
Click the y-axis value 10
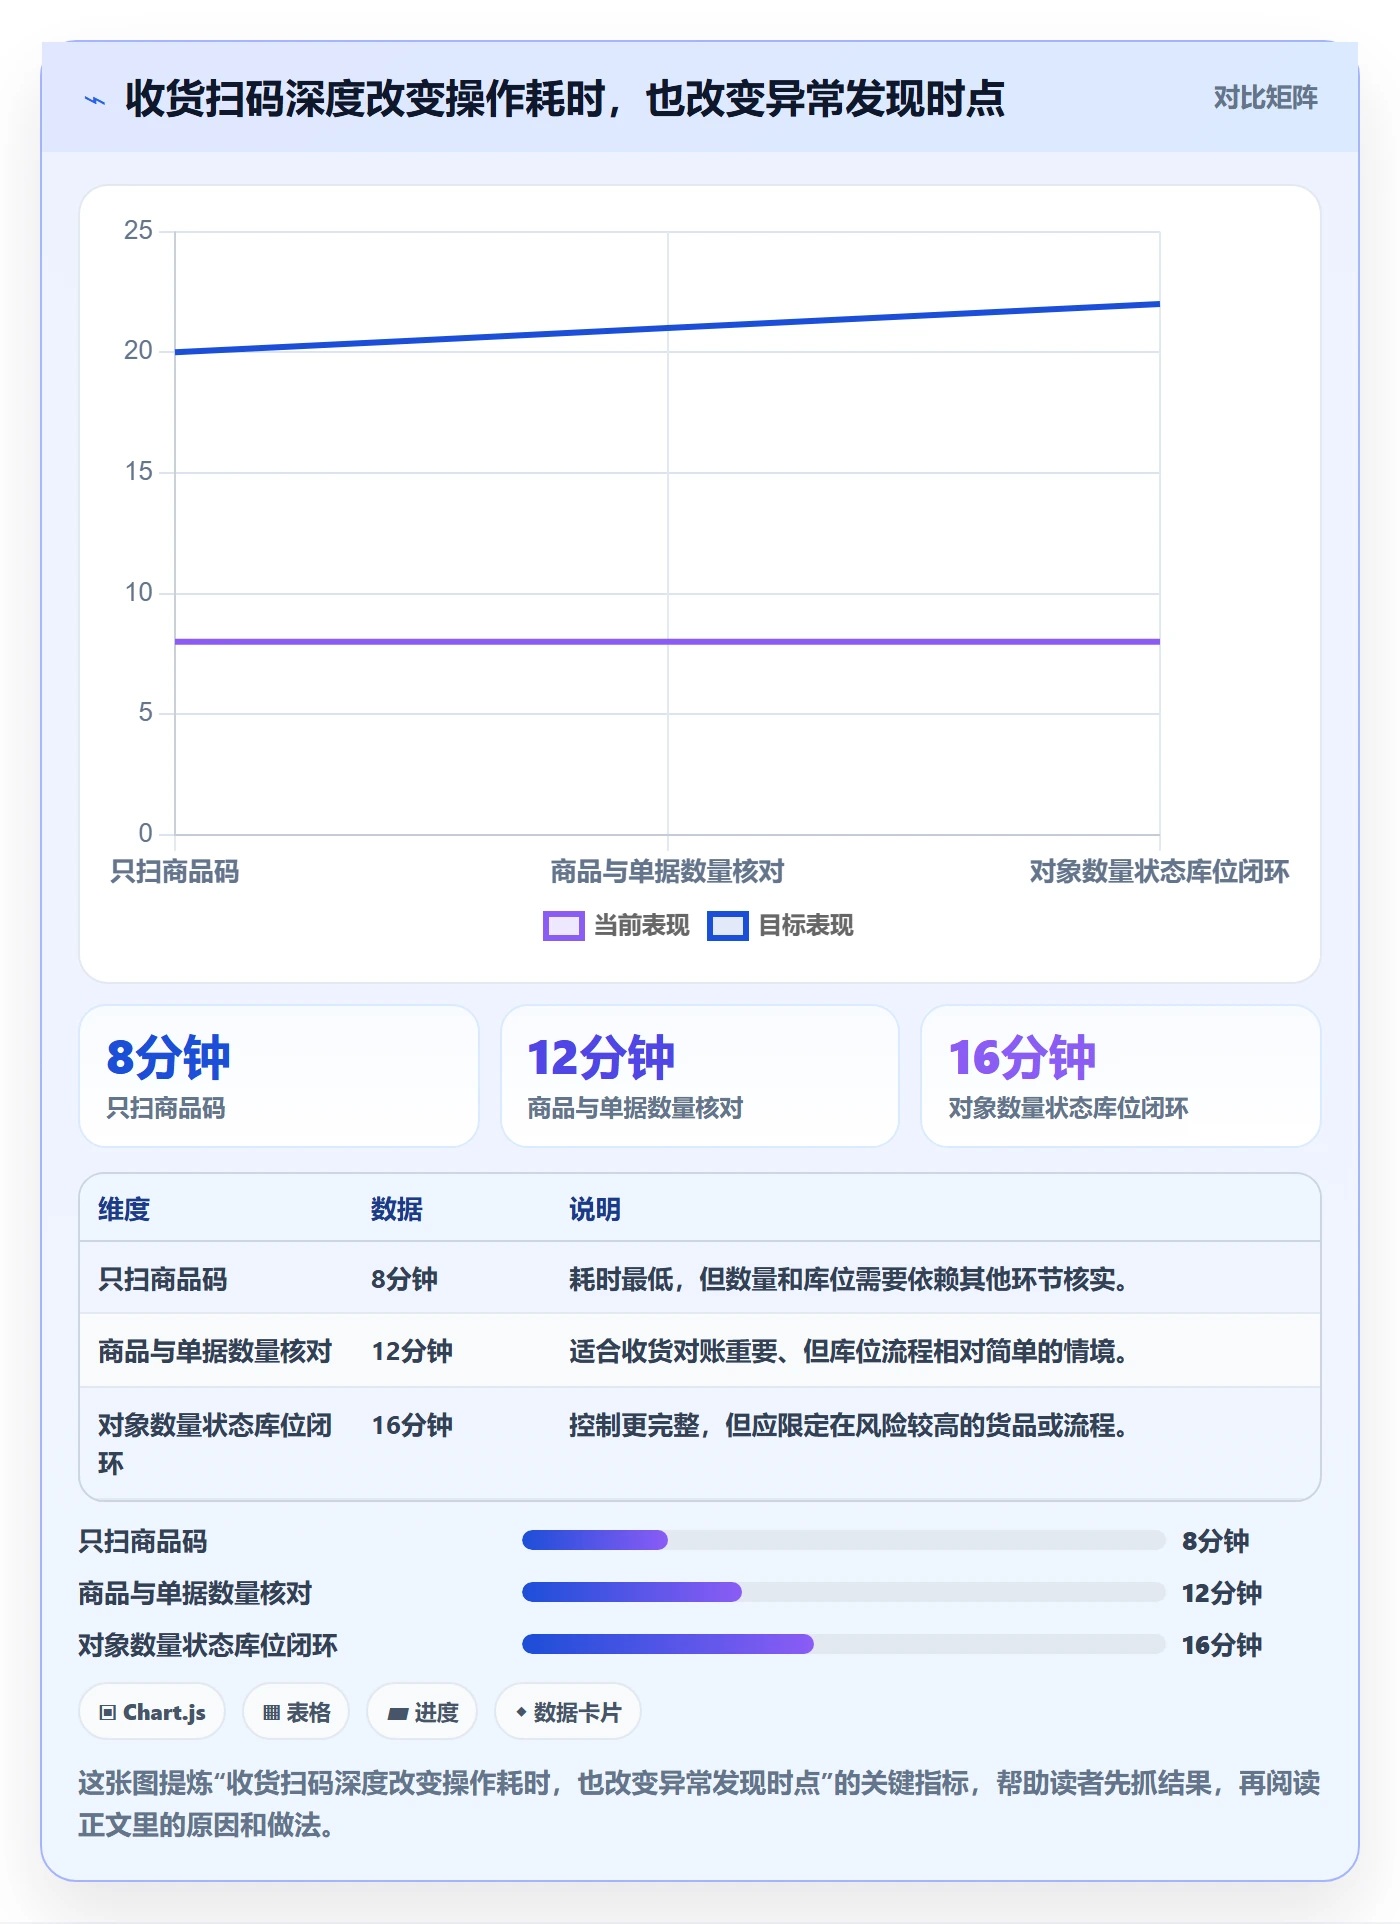tap(138, 593)
